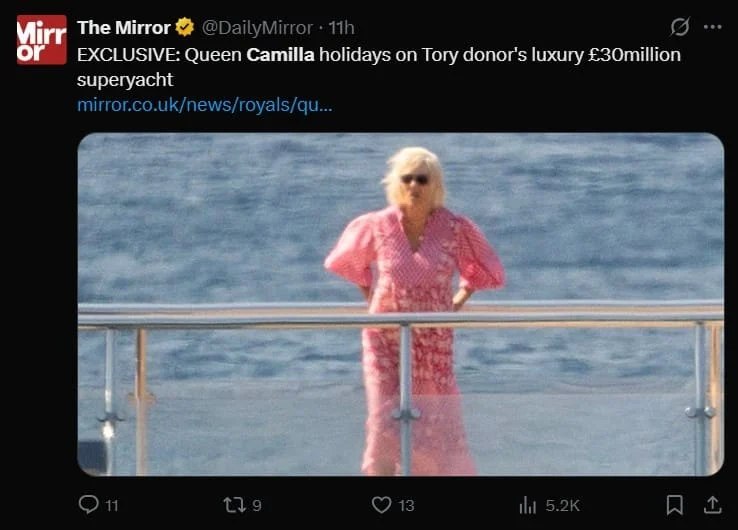Click the reply count 11
This screenshot has height=530, width=738.
click(x=111, y=506)
